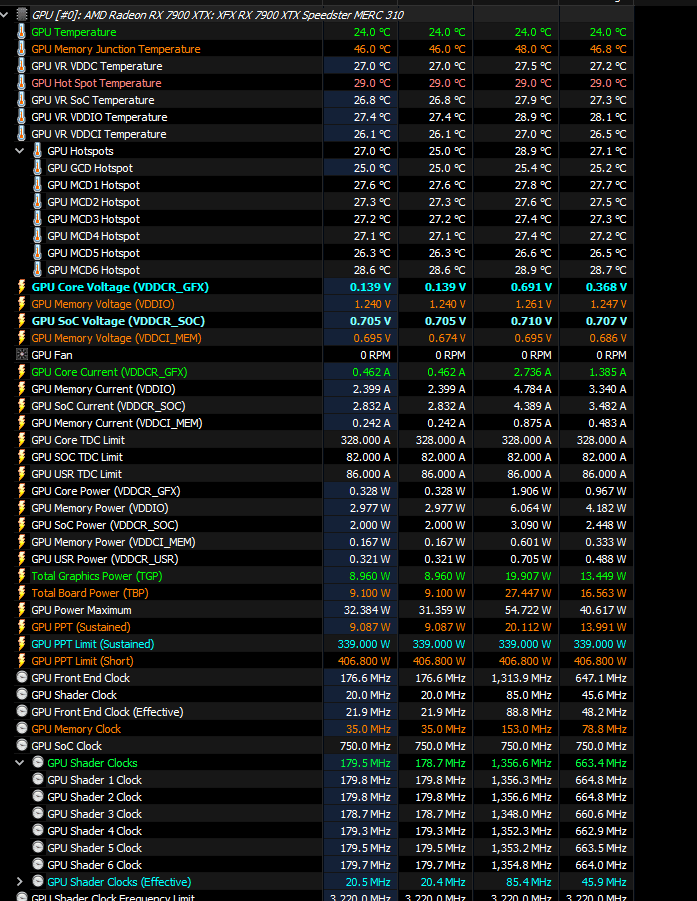Click clock icon beside GPU Memory Clock
The height and width of the screenshot is (901, 697).
[22, 728]
